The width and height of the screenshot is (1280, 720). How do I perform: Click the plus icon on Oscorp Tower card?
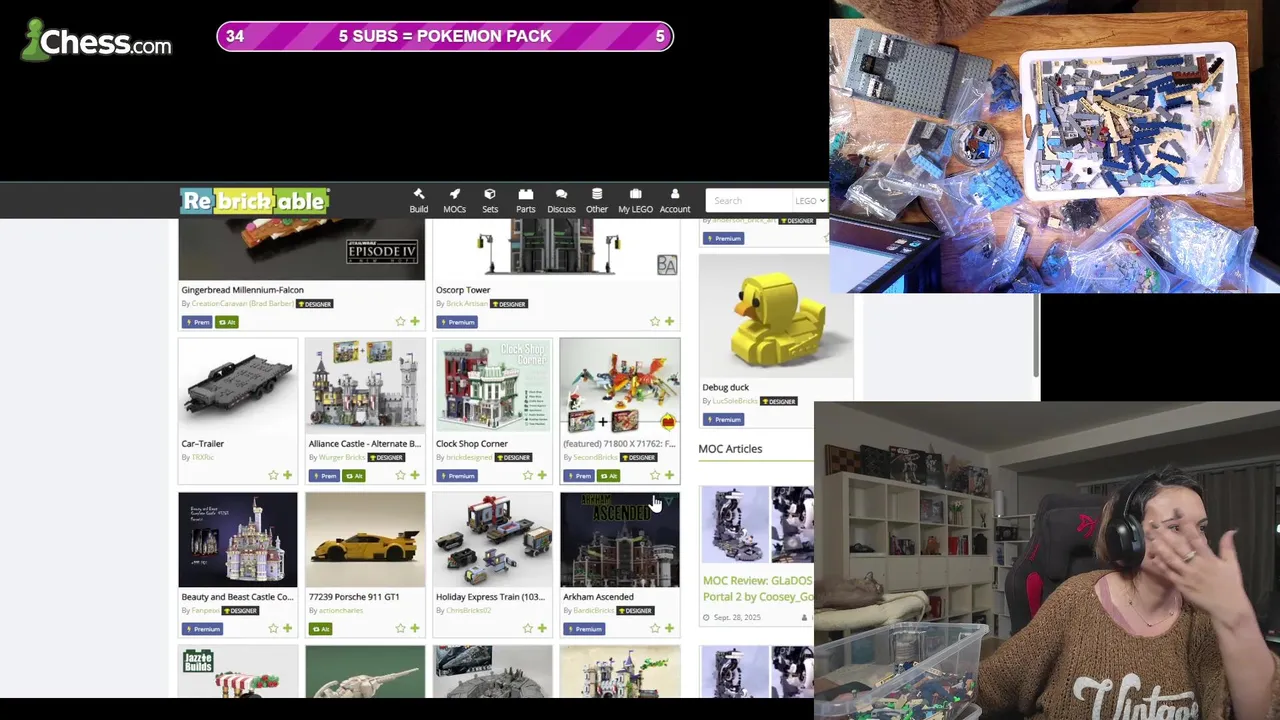click(670, 322)
